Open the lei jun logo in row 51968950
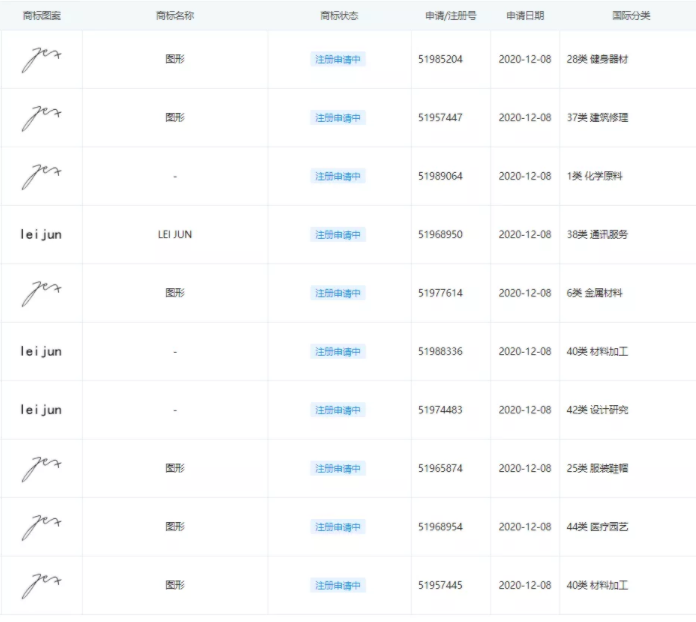The width and height of the screenshot is (696, 622). [41, 235]
